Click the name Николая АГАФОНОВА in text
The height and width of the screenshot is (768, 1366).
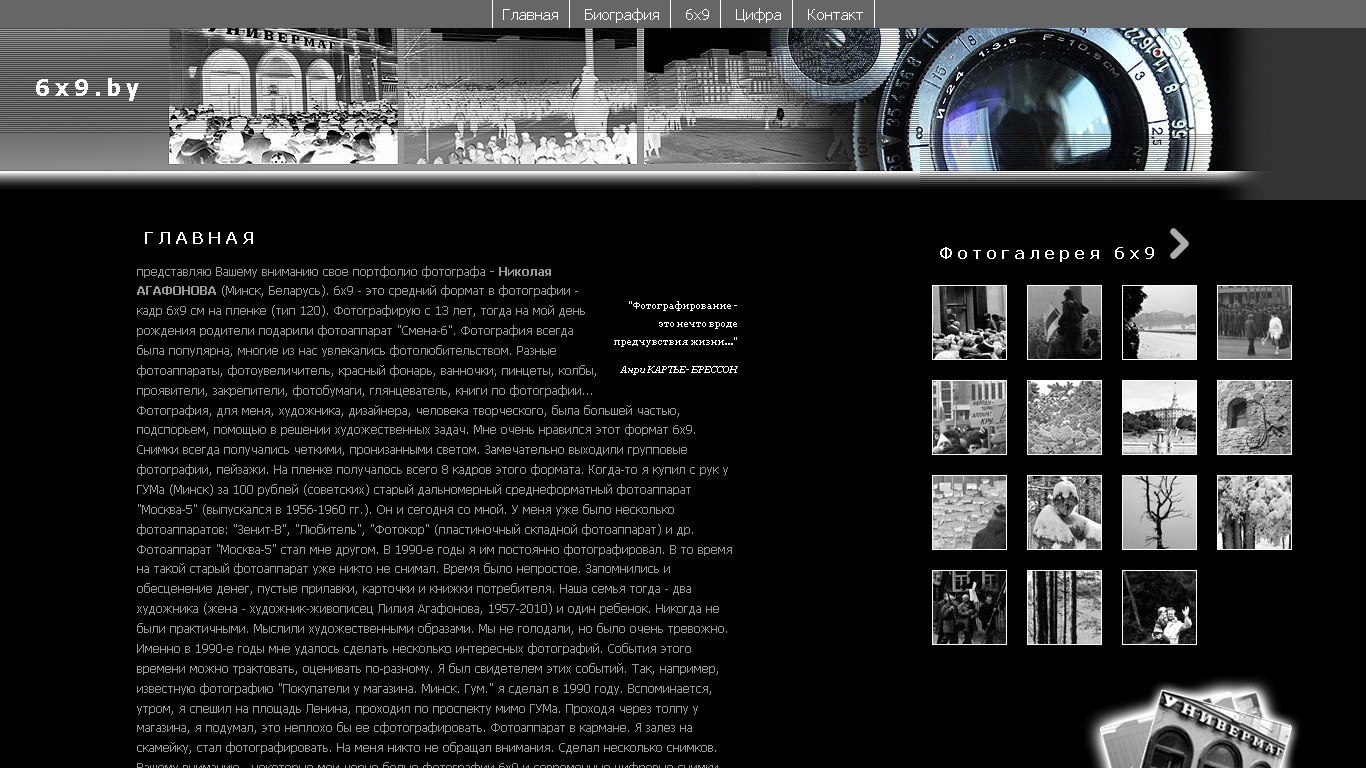coord(344,281)
